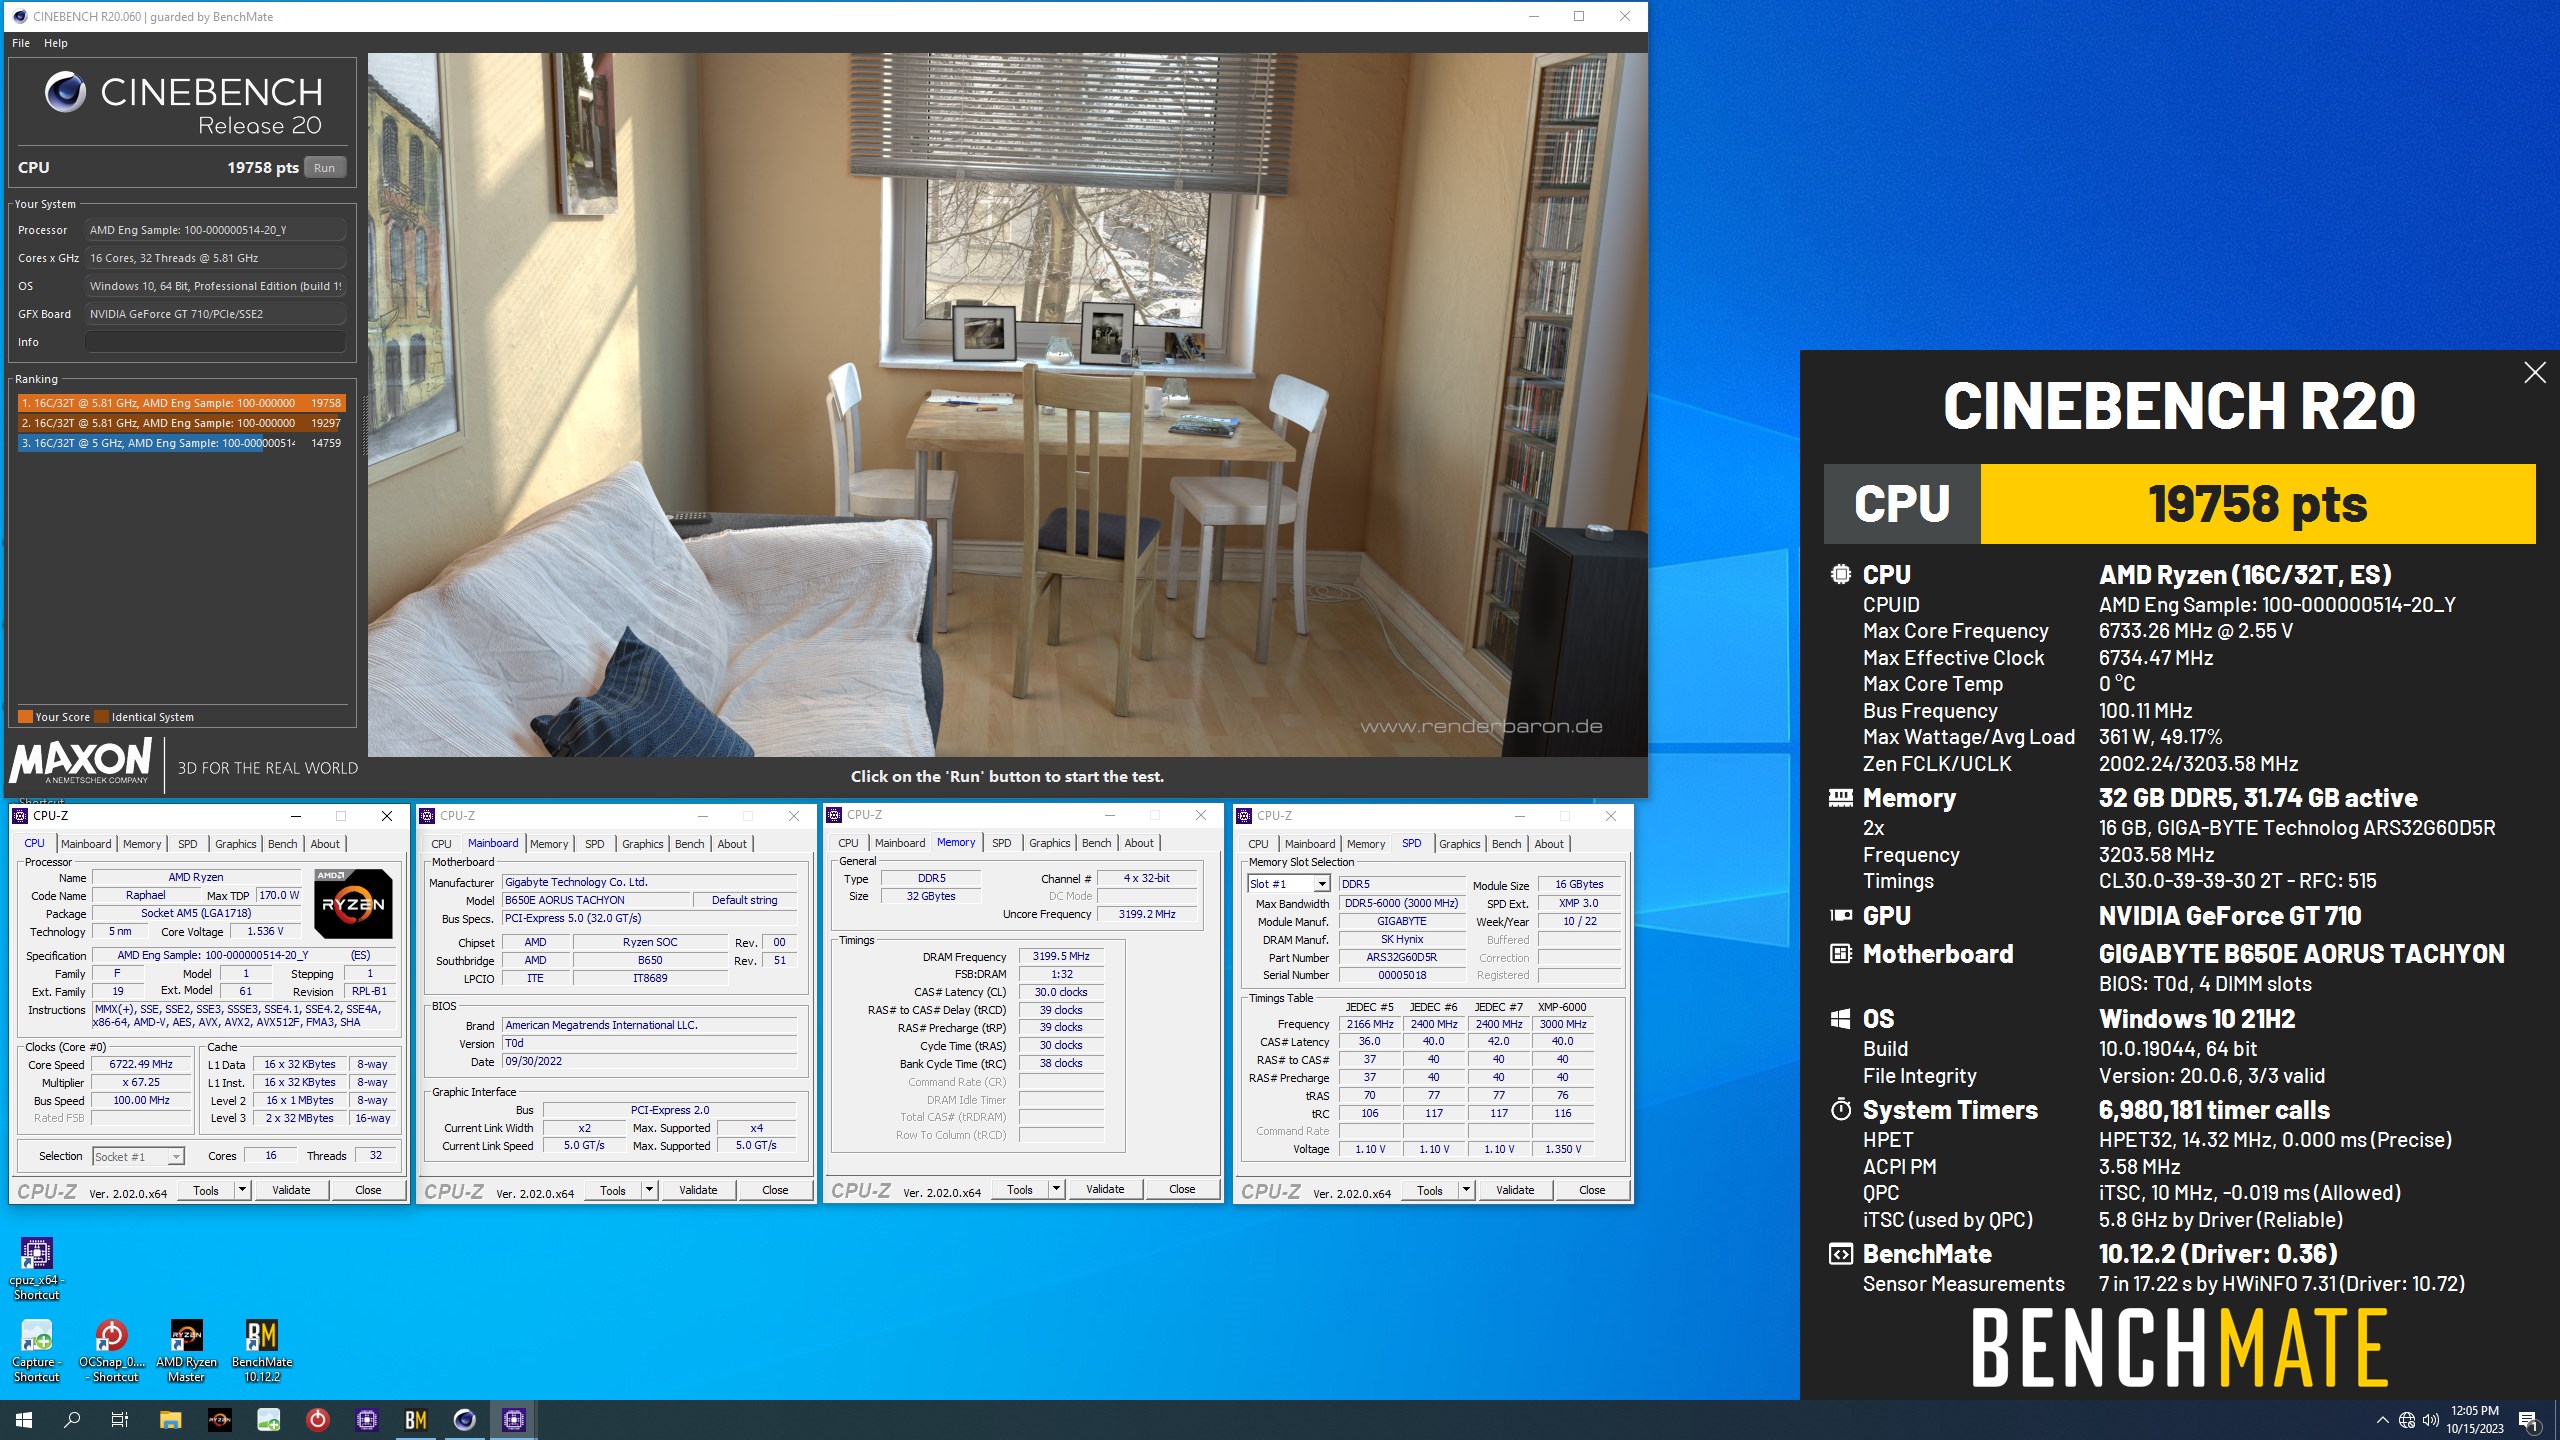
Task: Click the ranking list scrollbar handle
Action: click(x=364, y=425)
